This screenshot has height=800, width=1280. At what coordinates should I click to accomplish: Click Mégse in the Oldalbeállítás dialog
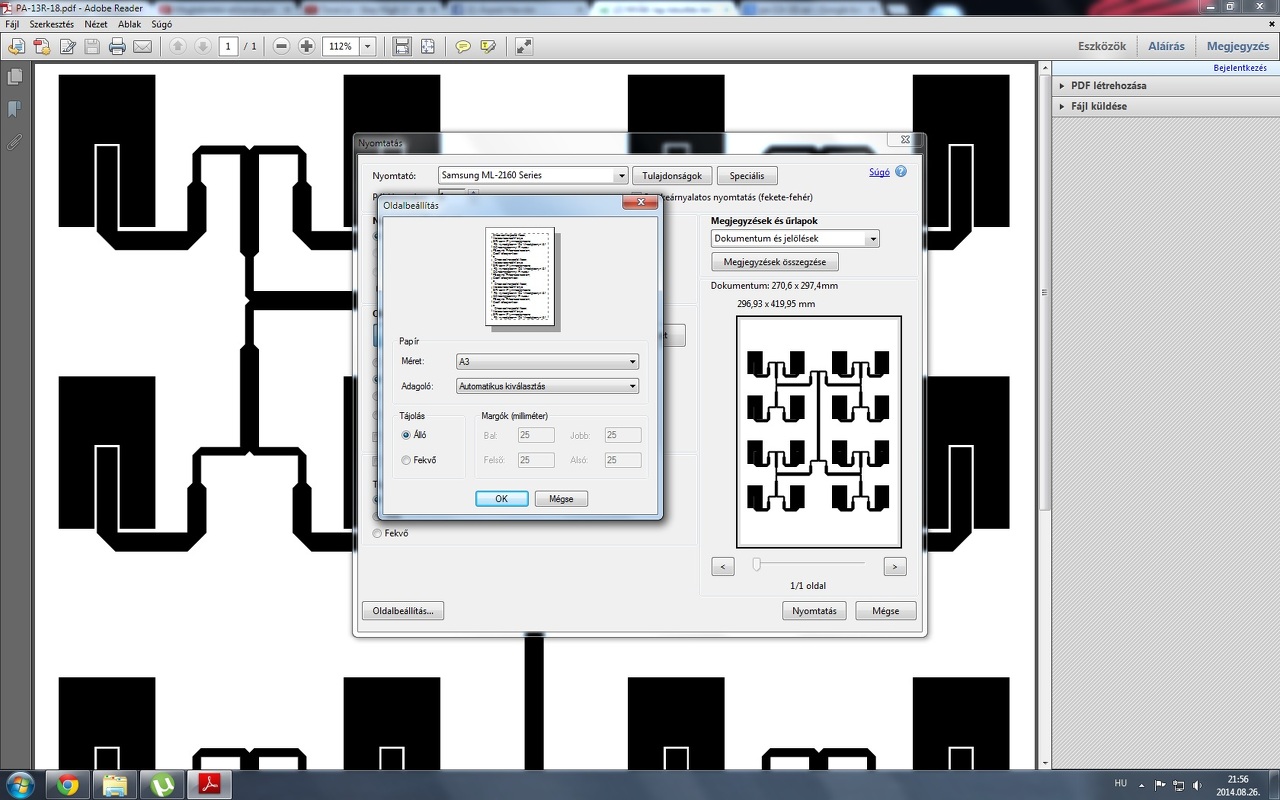coord(561,498)
